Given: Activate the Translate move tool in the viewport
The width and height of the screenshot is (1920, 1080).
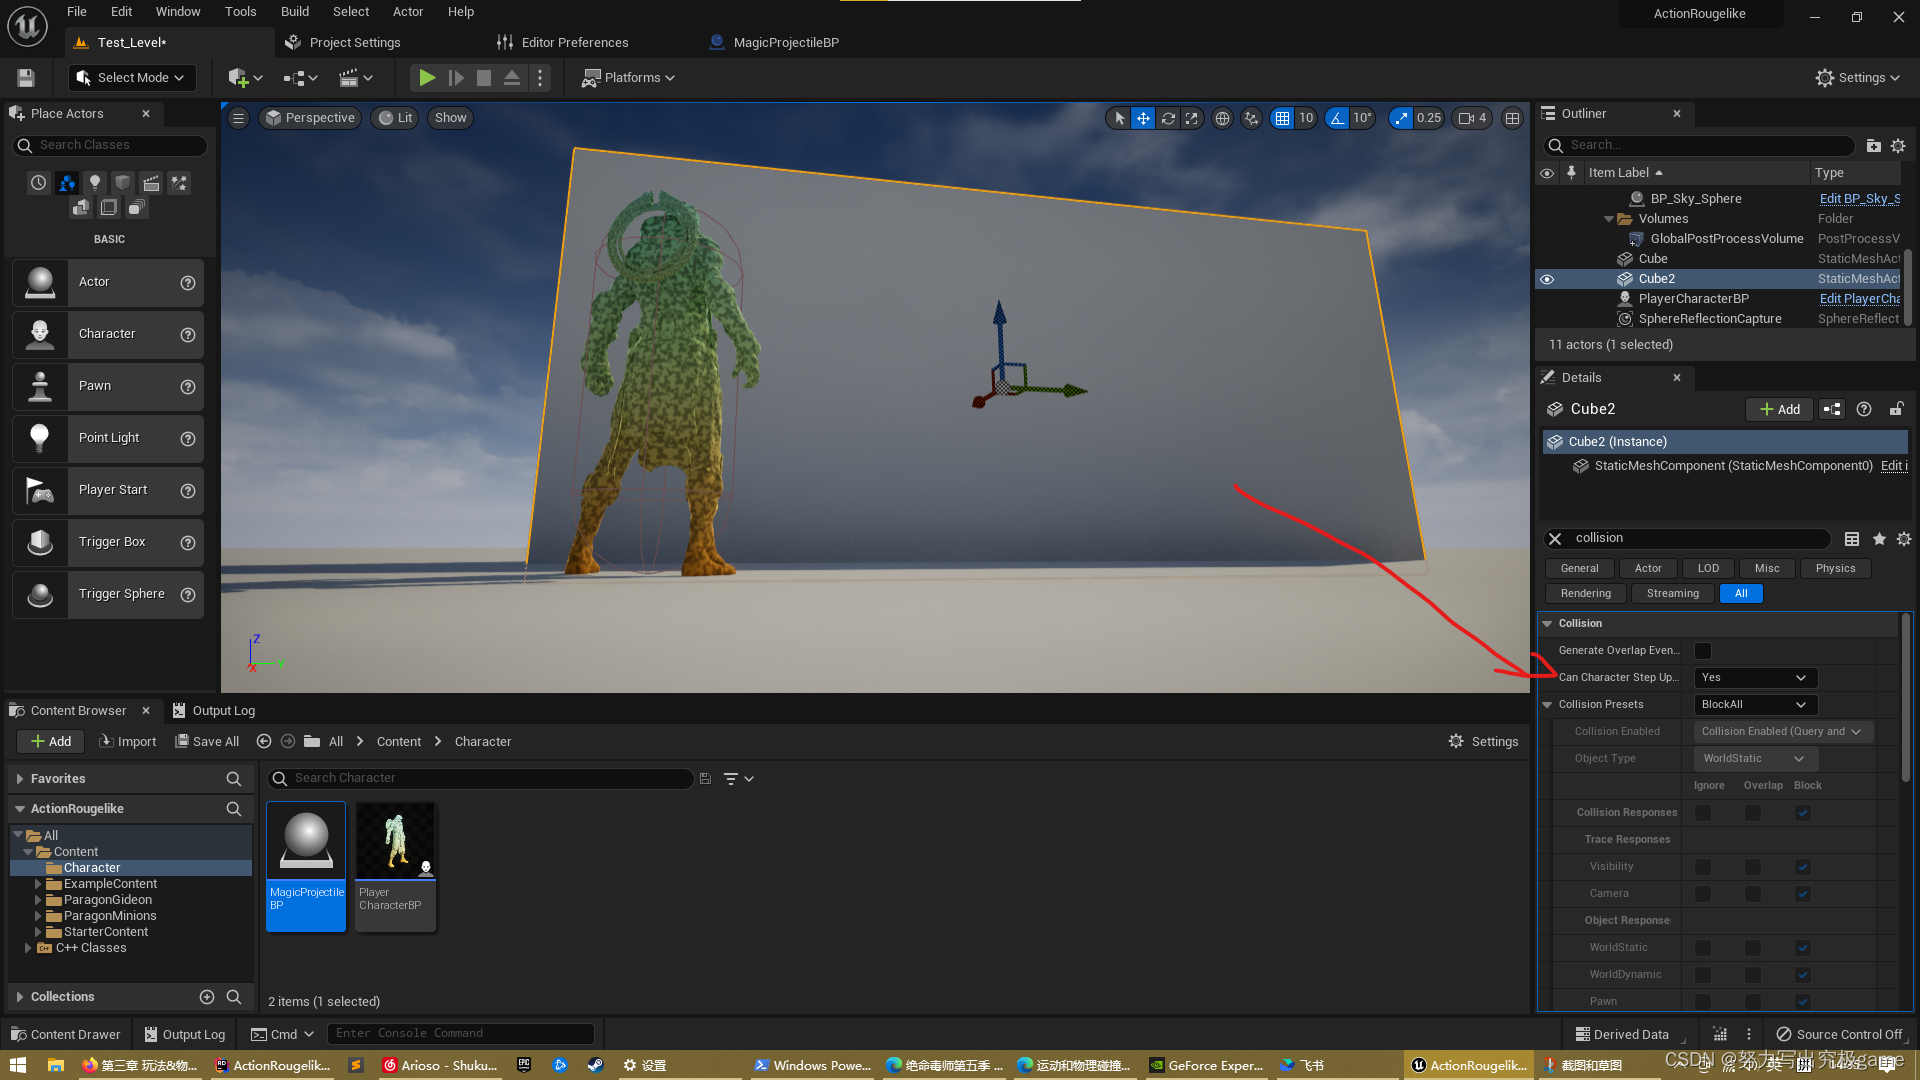Looking at the screenshot, I should coord(1143,118).
